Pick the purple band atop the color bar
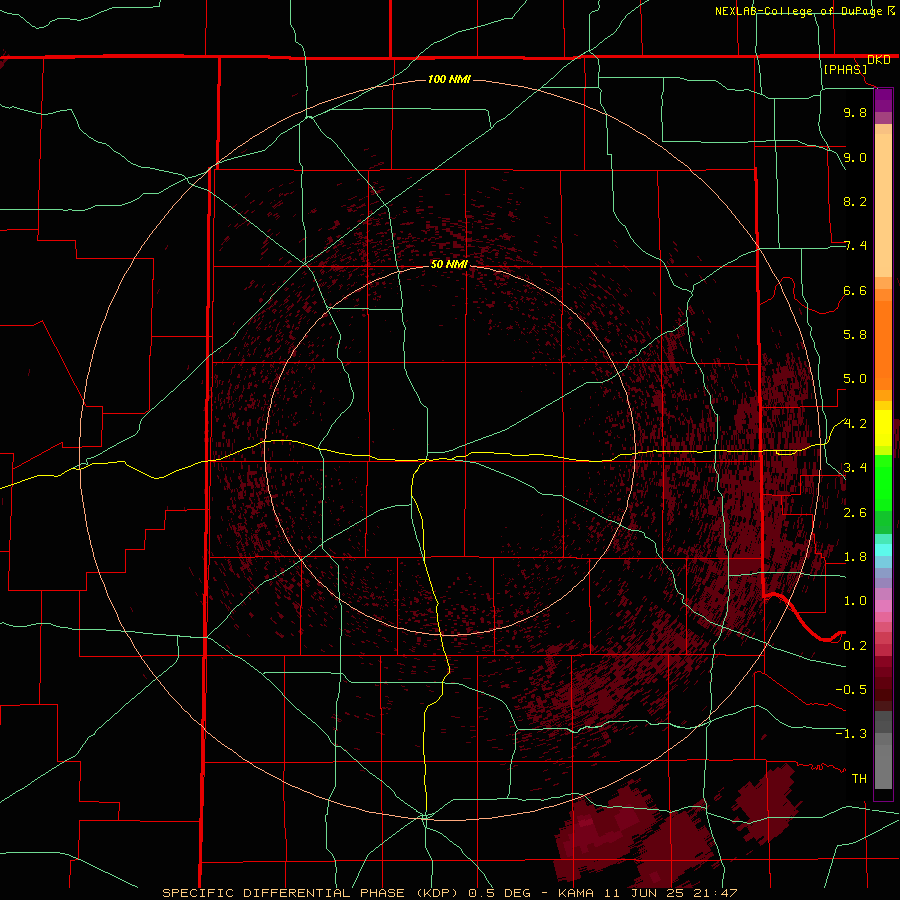 click(x=883, y=100)
